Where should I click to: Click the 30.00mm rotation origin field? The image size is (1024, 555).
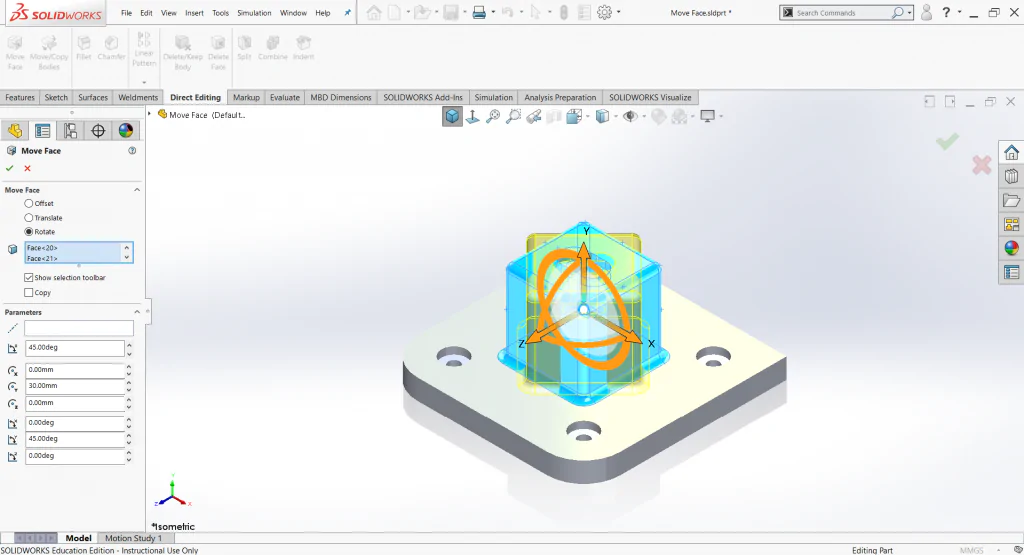click(74, 386)
